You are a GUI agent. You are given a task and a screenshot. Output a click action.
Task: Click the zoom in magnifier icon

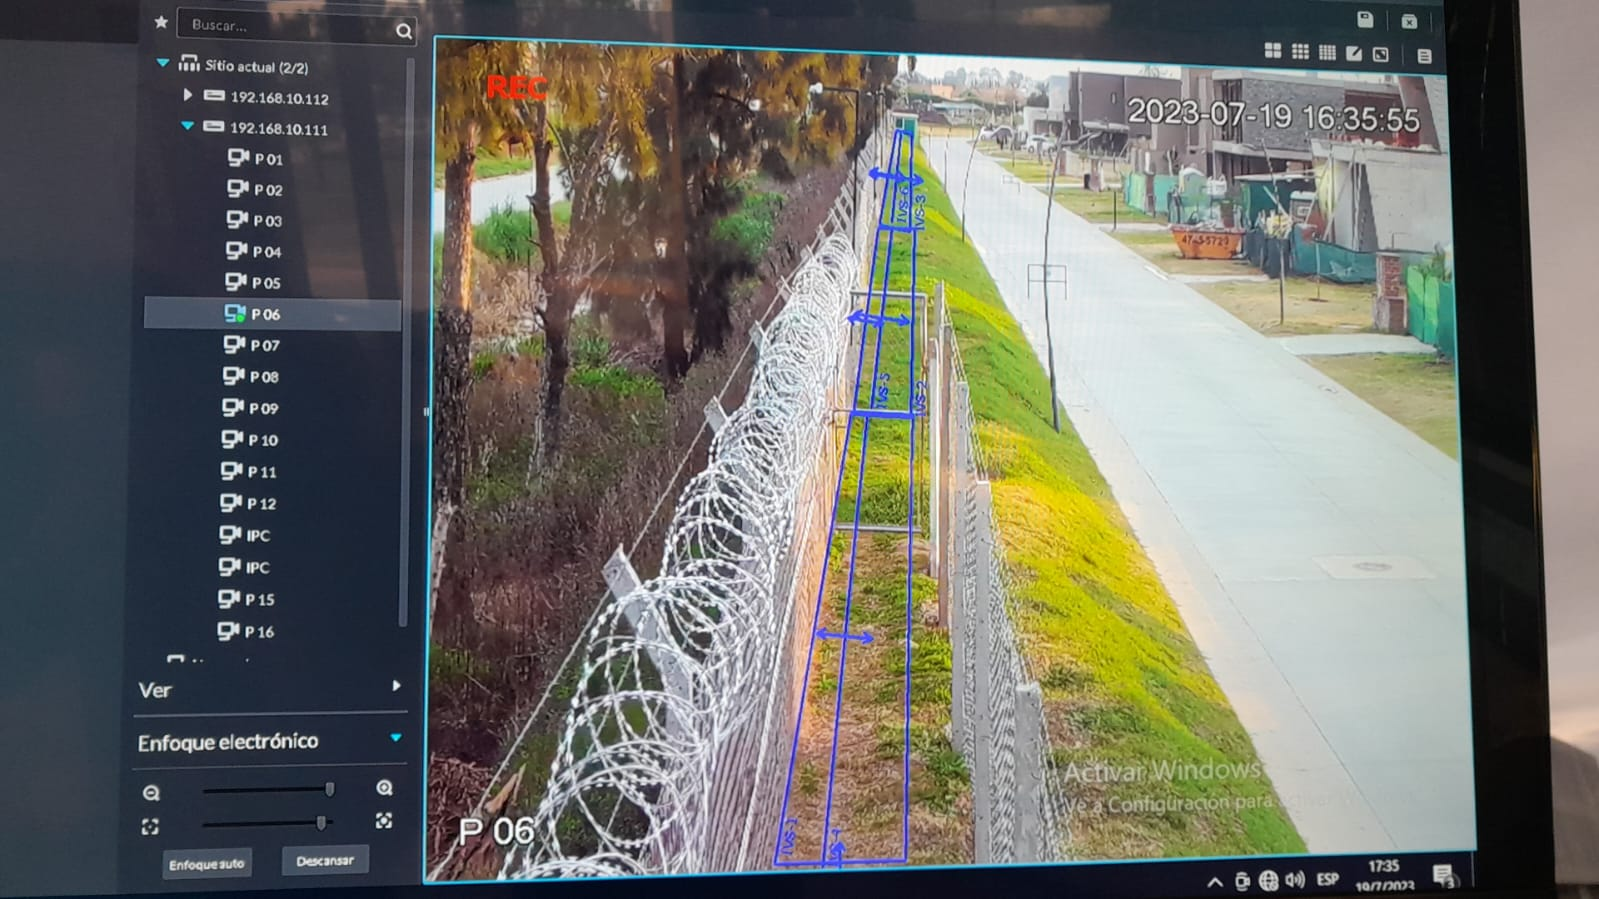coord(384,788)
